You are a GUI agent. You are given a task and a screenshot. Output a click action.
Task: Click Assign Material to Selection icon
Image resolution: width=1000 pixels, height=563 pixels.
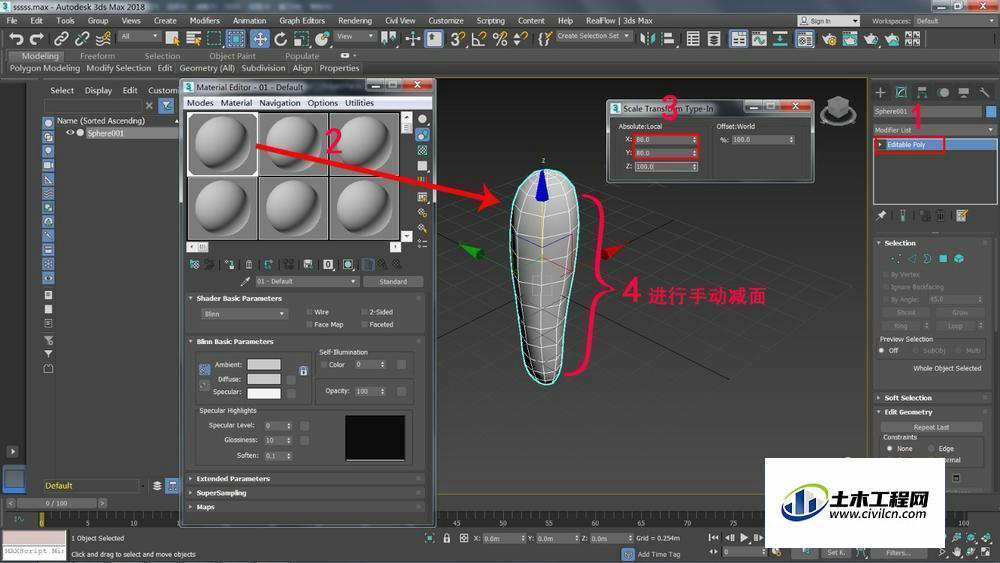[x=229, y=264]
